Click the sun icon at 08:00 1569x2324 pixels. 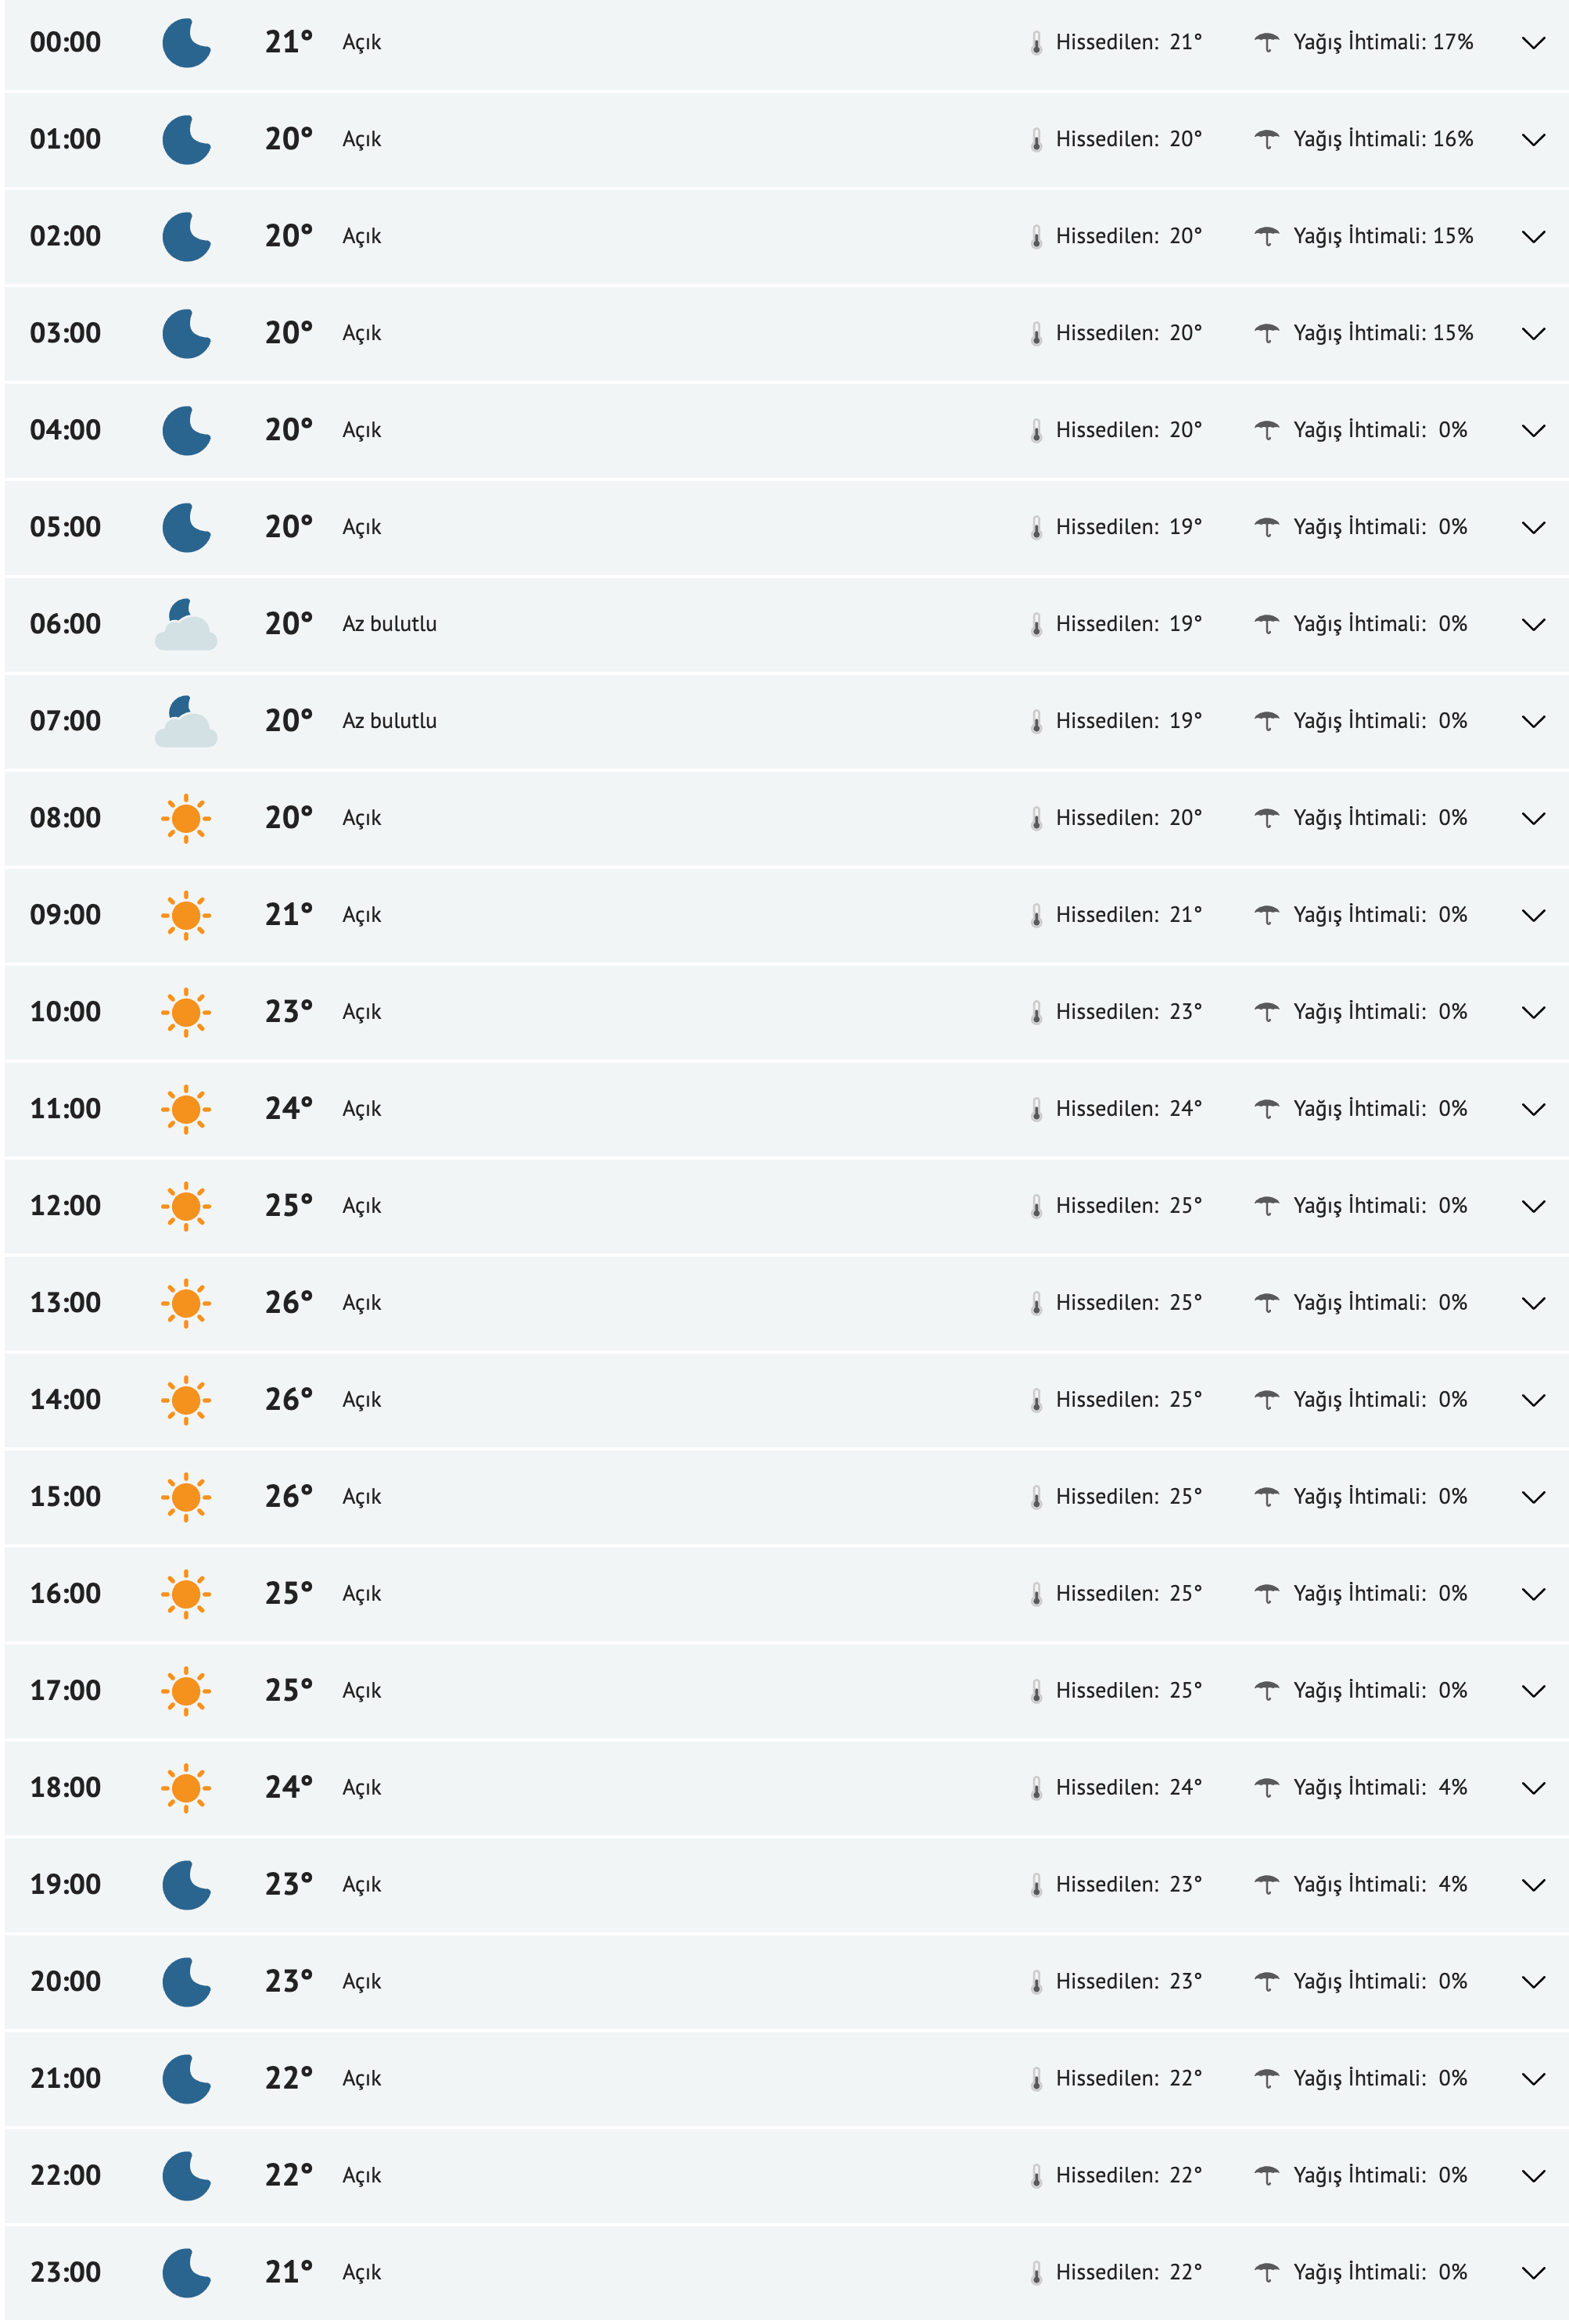186,819
